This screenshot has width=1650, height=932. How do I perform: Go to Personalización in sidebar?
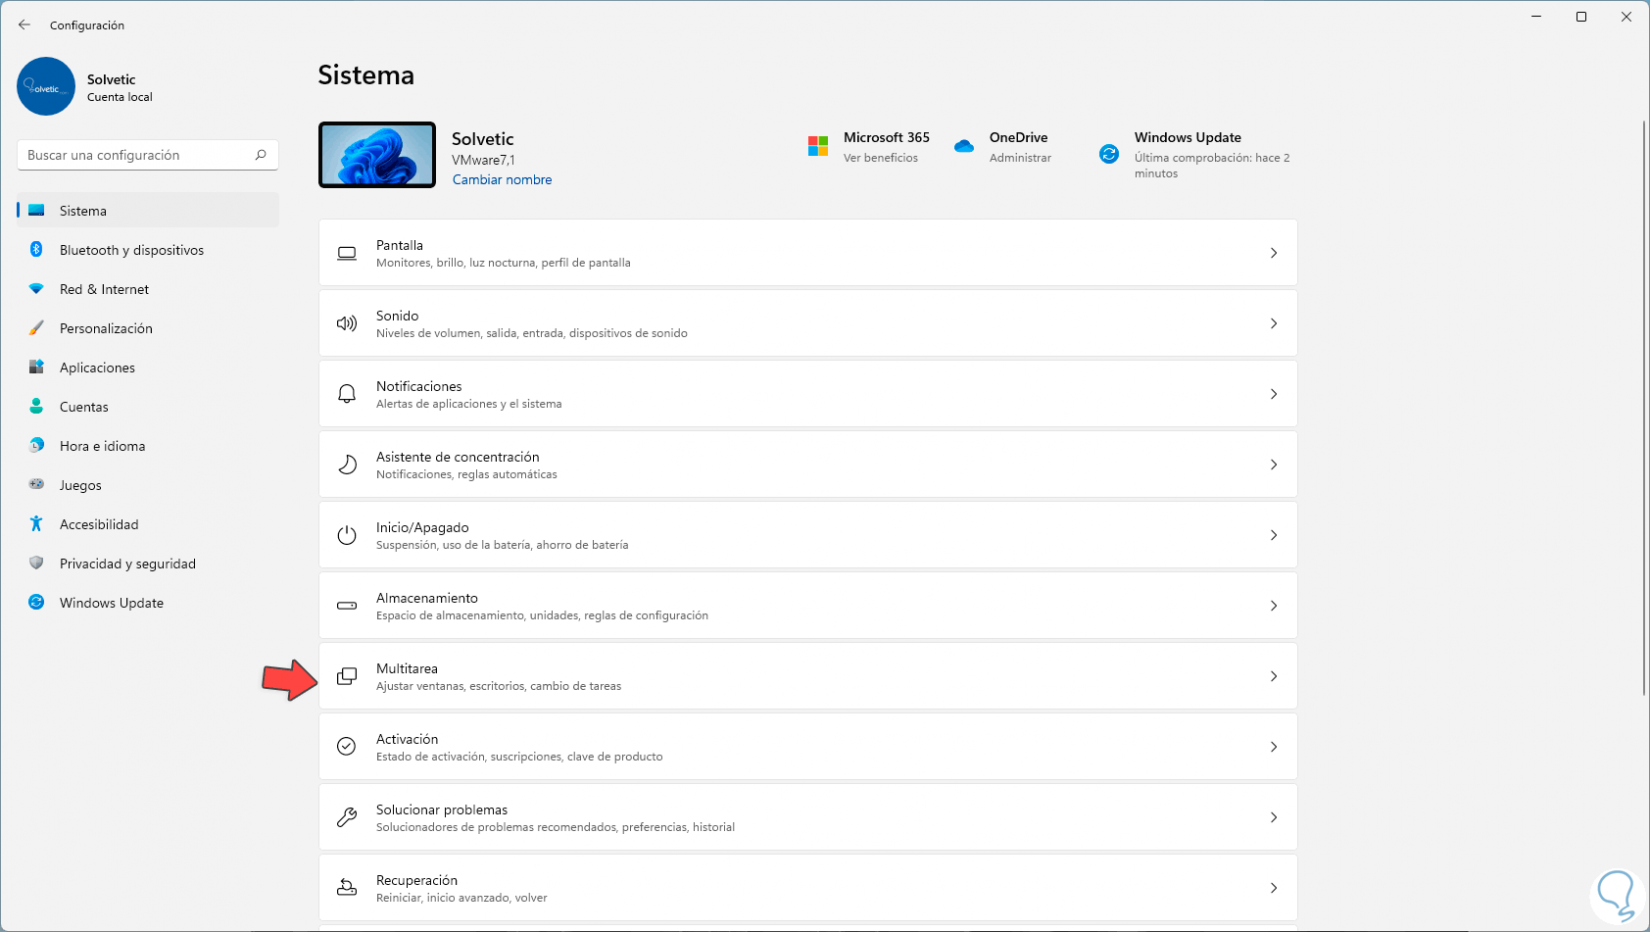[106, 328]
